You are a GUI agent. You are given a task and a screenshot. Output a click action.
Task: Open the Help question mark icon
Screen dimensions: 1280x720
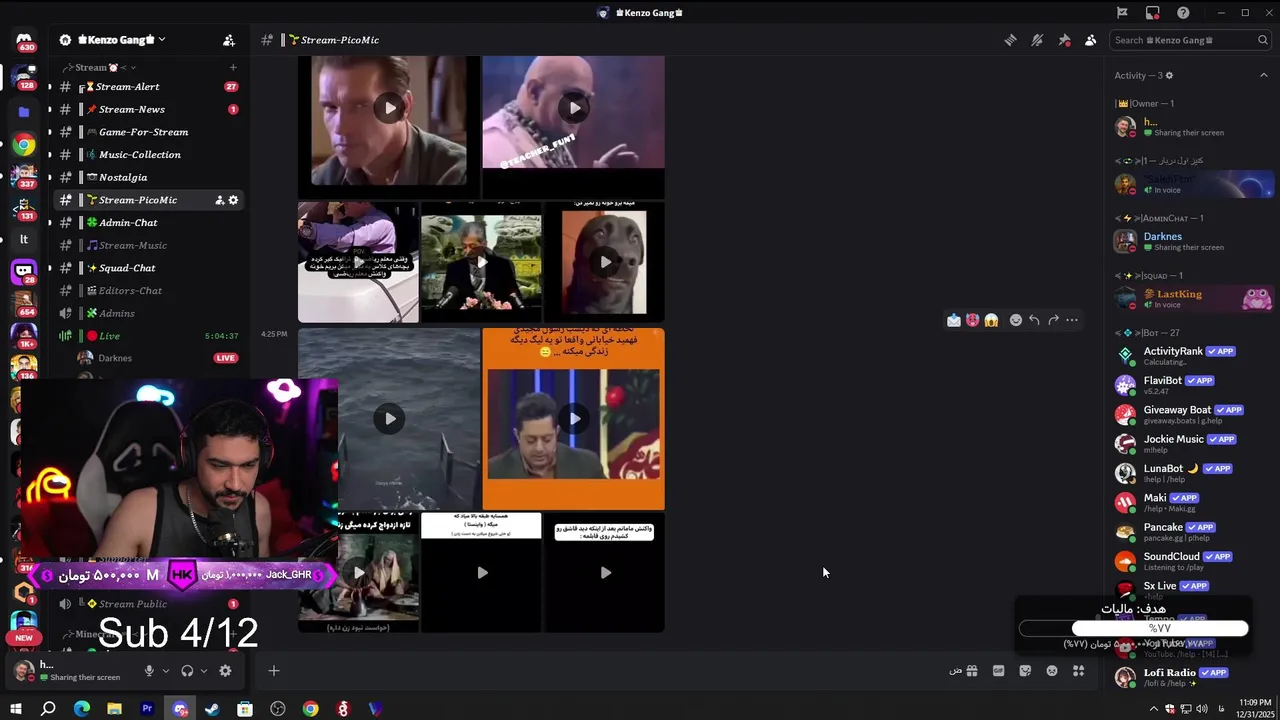pos(1184,13)
